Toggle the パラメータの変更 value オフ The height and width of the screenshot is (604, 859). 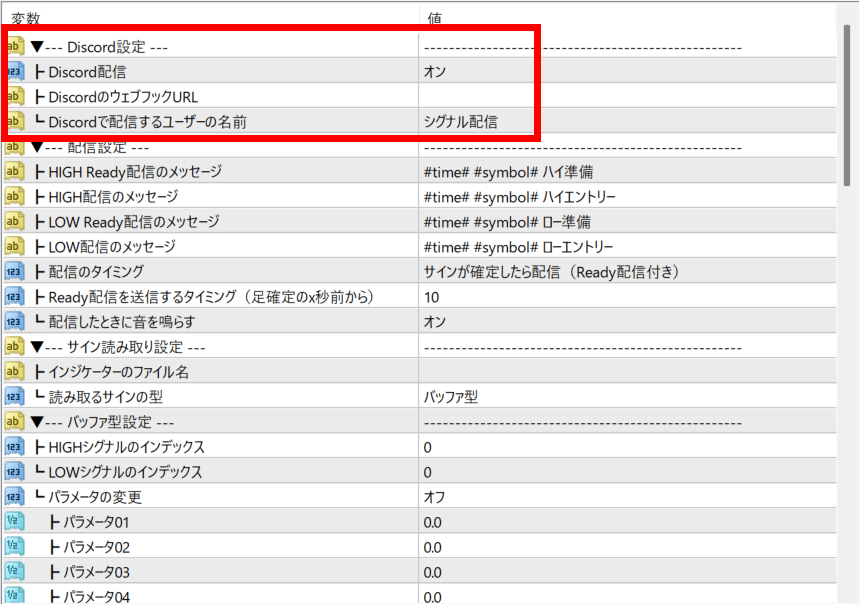pyautogui.click(x=435, y=497)
